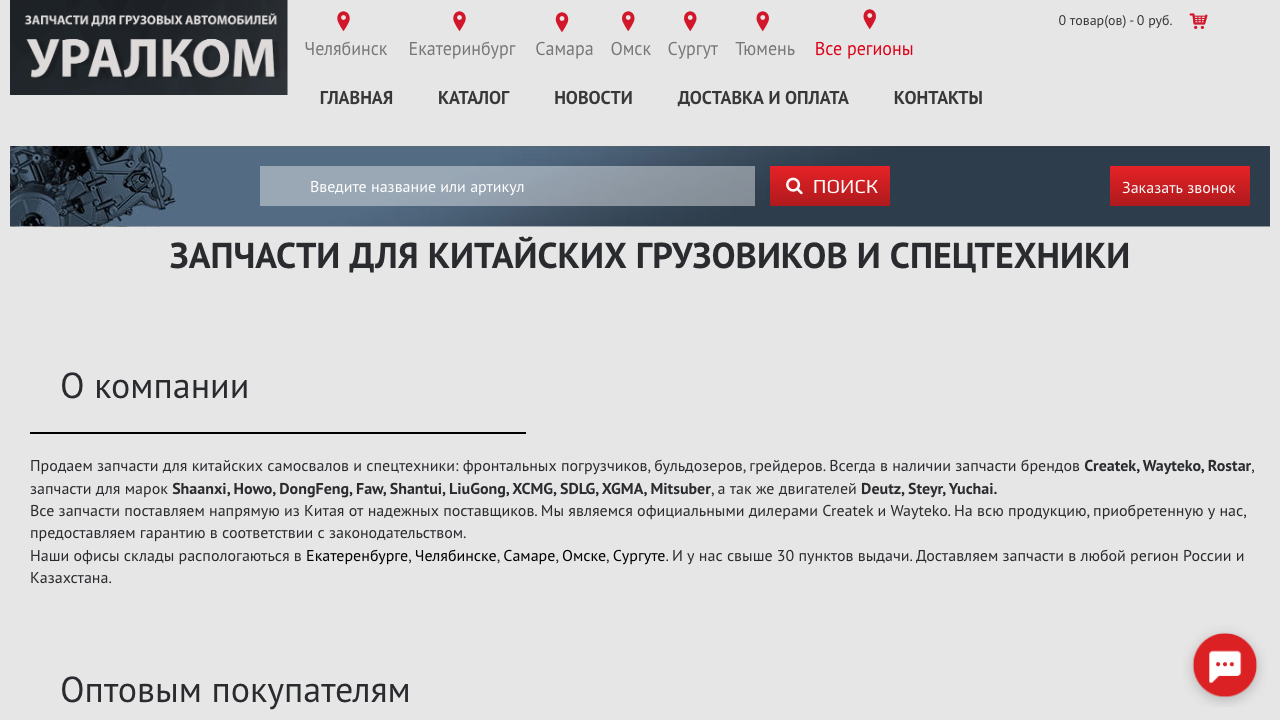Click the main heading ЗАПЧАСТИ ДЛЯ КИТАЙСКИХ ГРУЗОВИКОВ
Screen dimensions: 1280x720
650,256
